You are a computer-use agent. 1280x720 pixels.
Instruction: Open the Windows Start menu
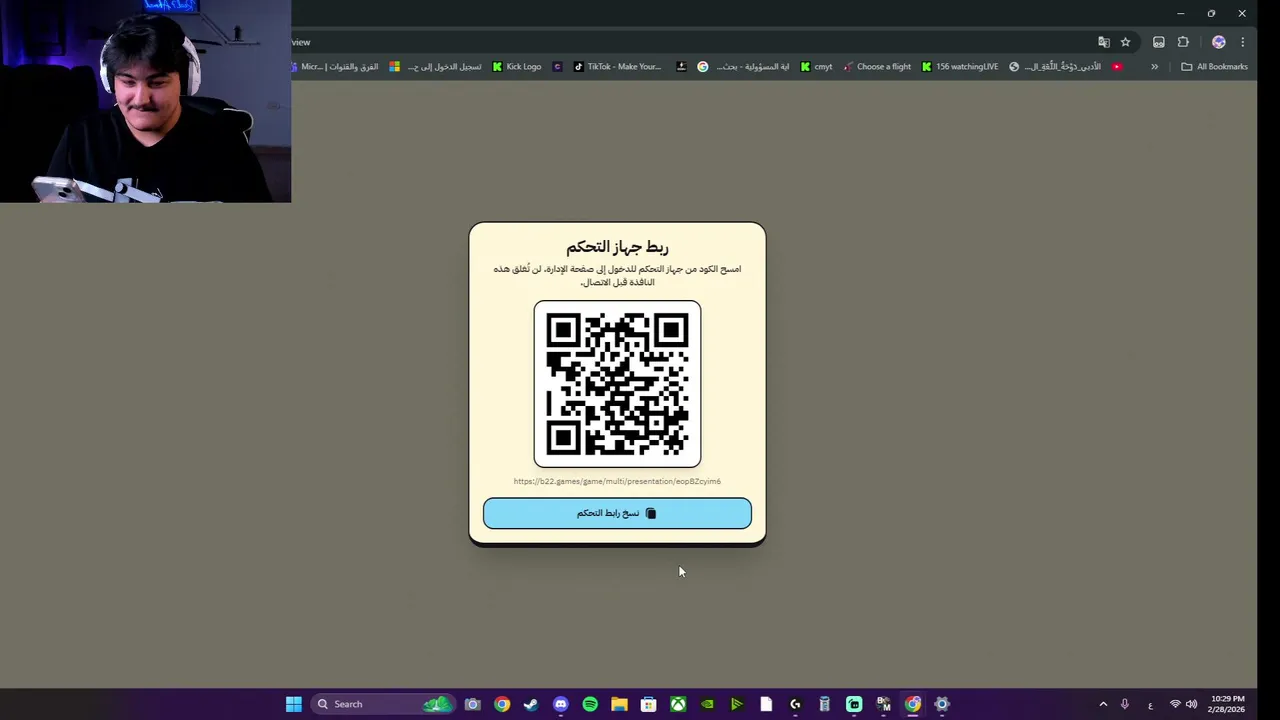click(x=293, y=704)
